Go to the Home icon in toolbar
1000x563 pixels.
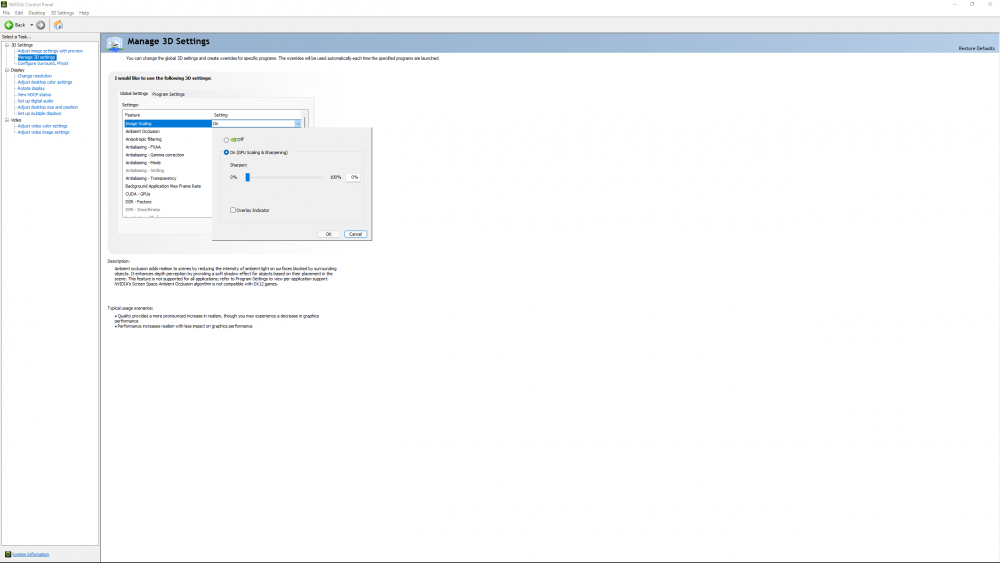[58, 25]
